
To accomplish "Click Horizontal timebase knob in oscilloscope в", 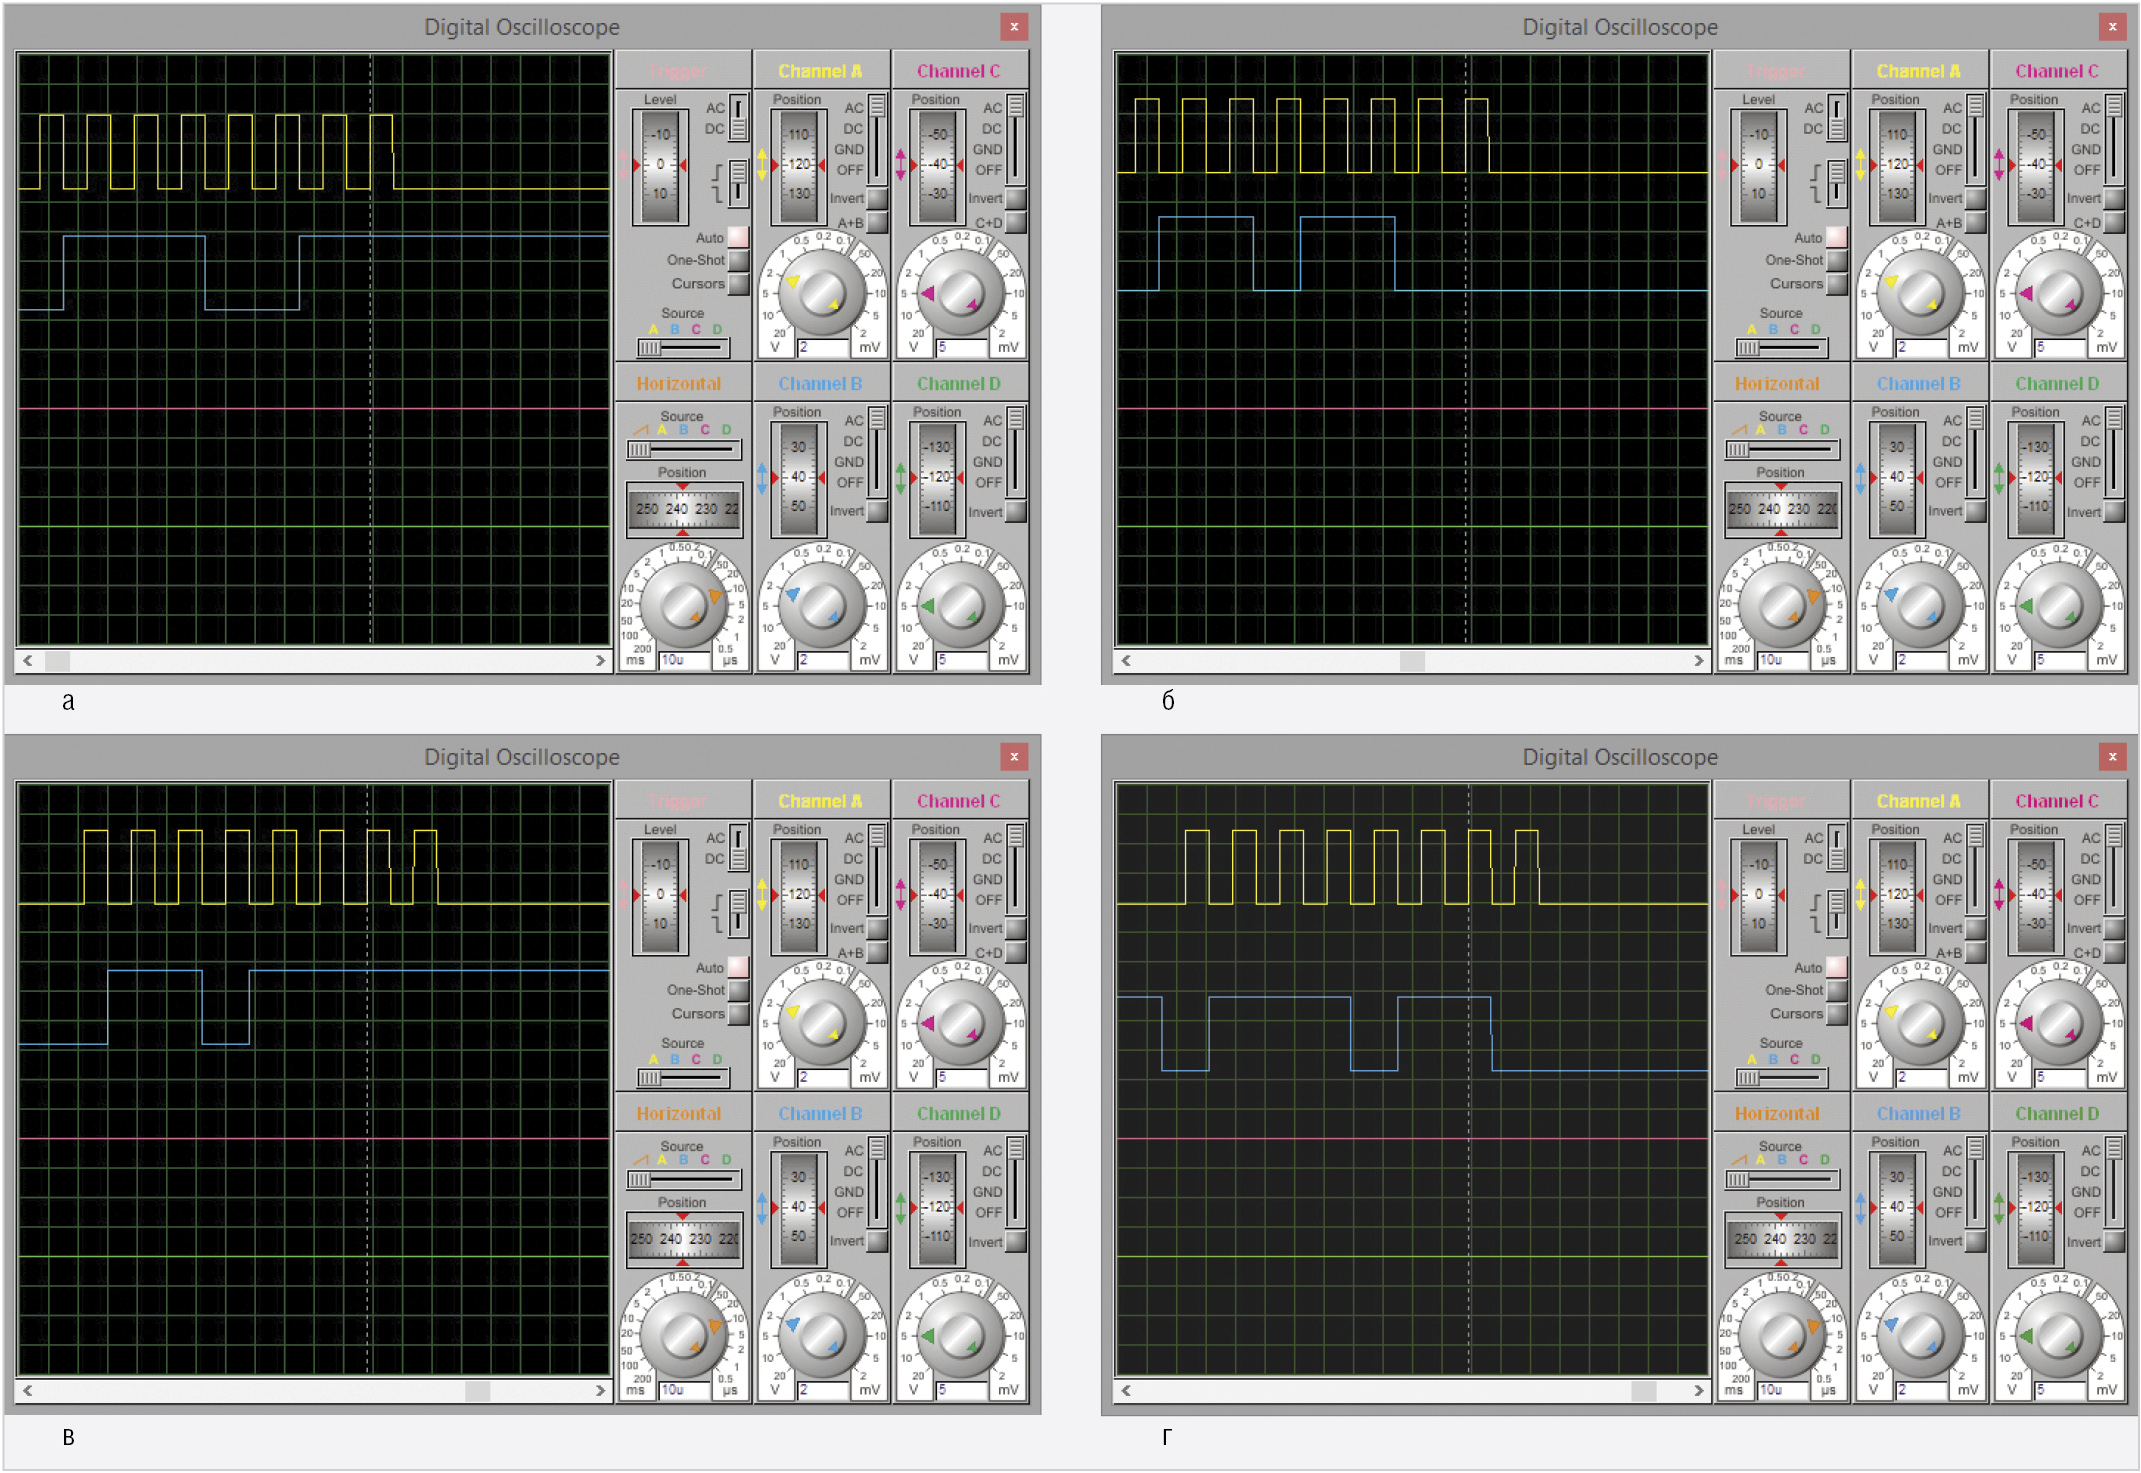I will point(683,1335).
